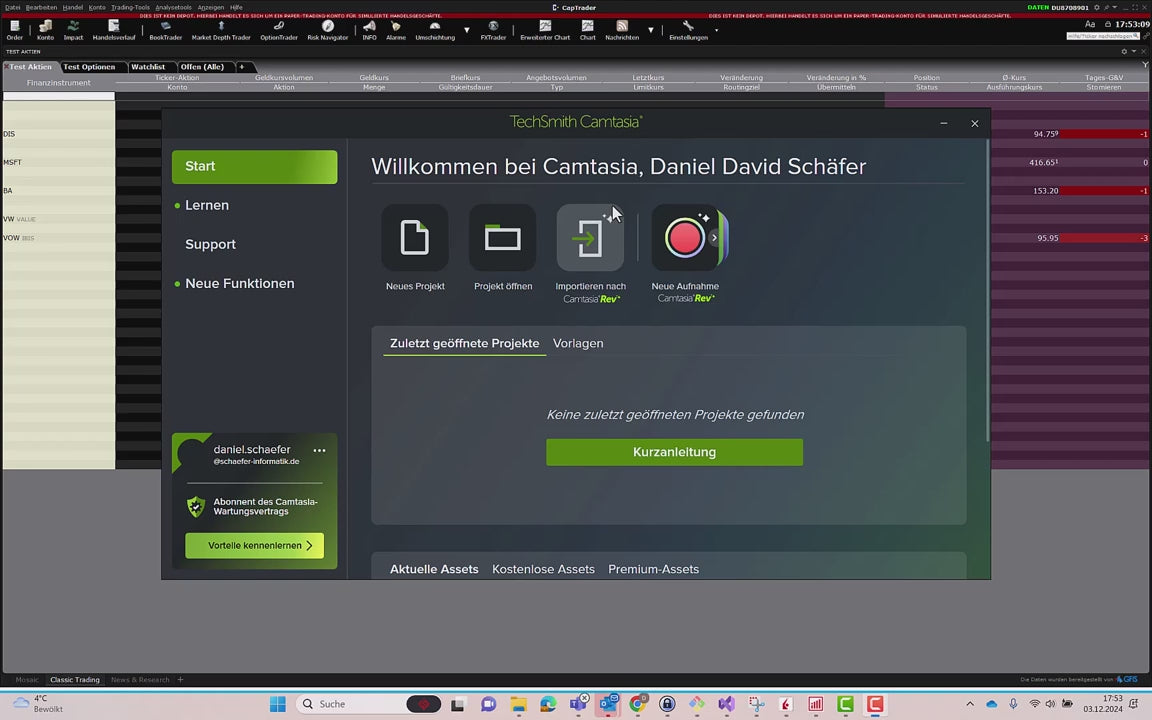Open Nachrichten news feed icon
This screenshot has width=1152, height=720.
pos(622,30)
